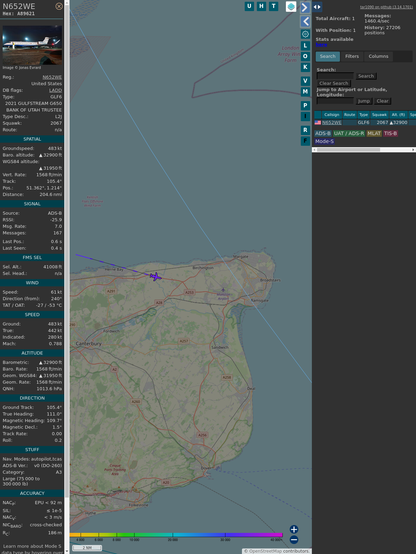Expand sidebar with right chevron arrow

point(305,7)
